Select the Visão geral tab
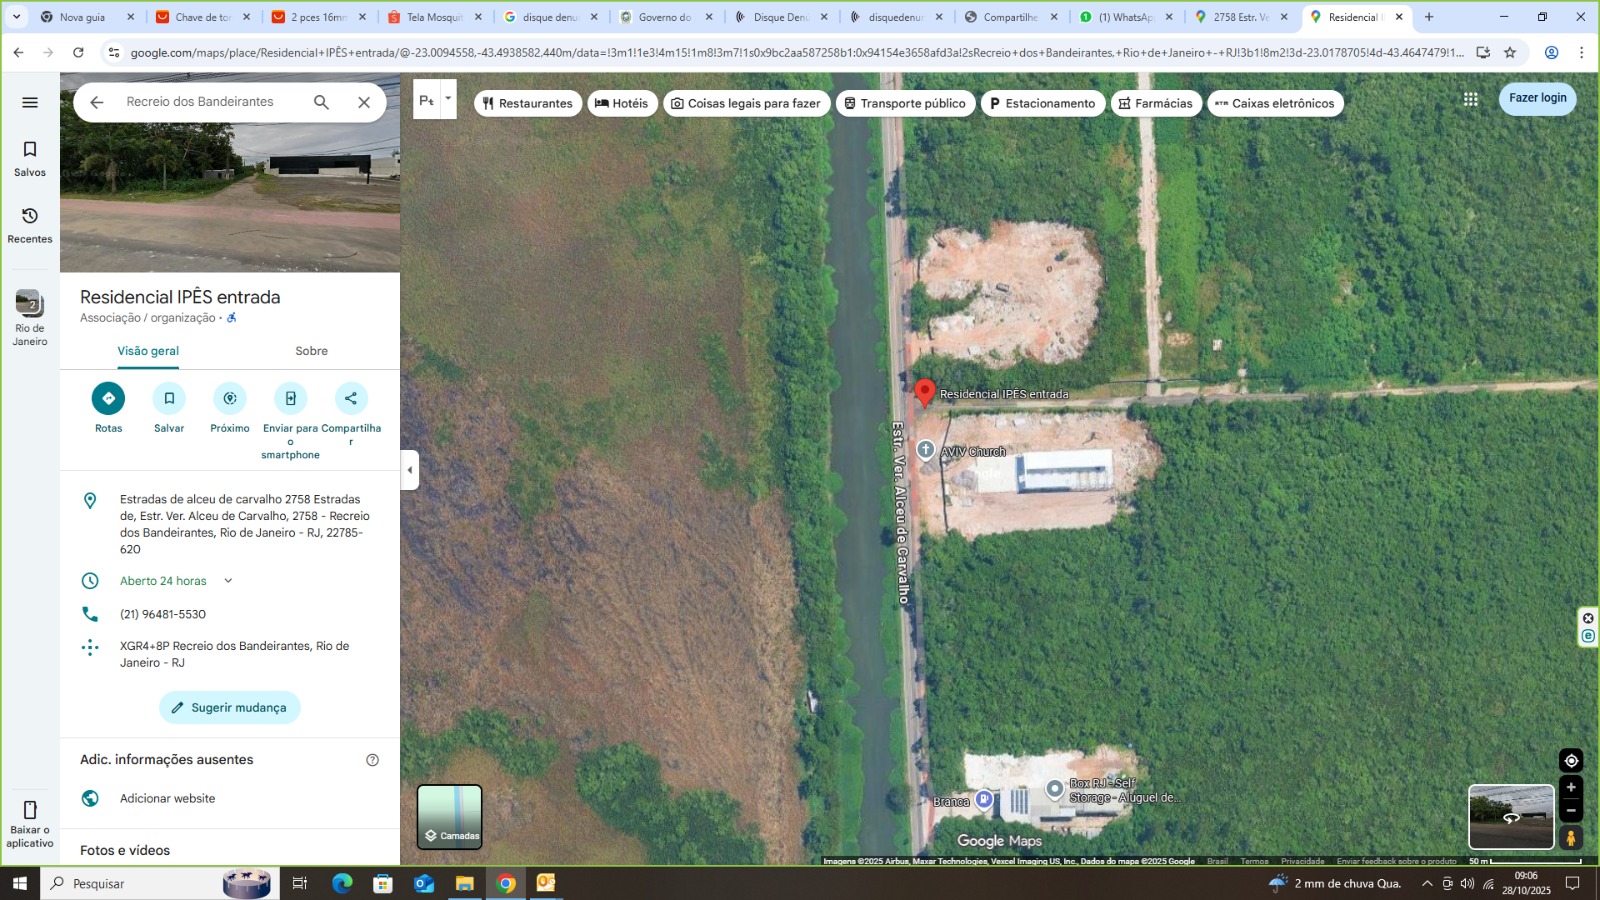The width and height of the screenshot is (1600, 900). [x=148, y=351]
